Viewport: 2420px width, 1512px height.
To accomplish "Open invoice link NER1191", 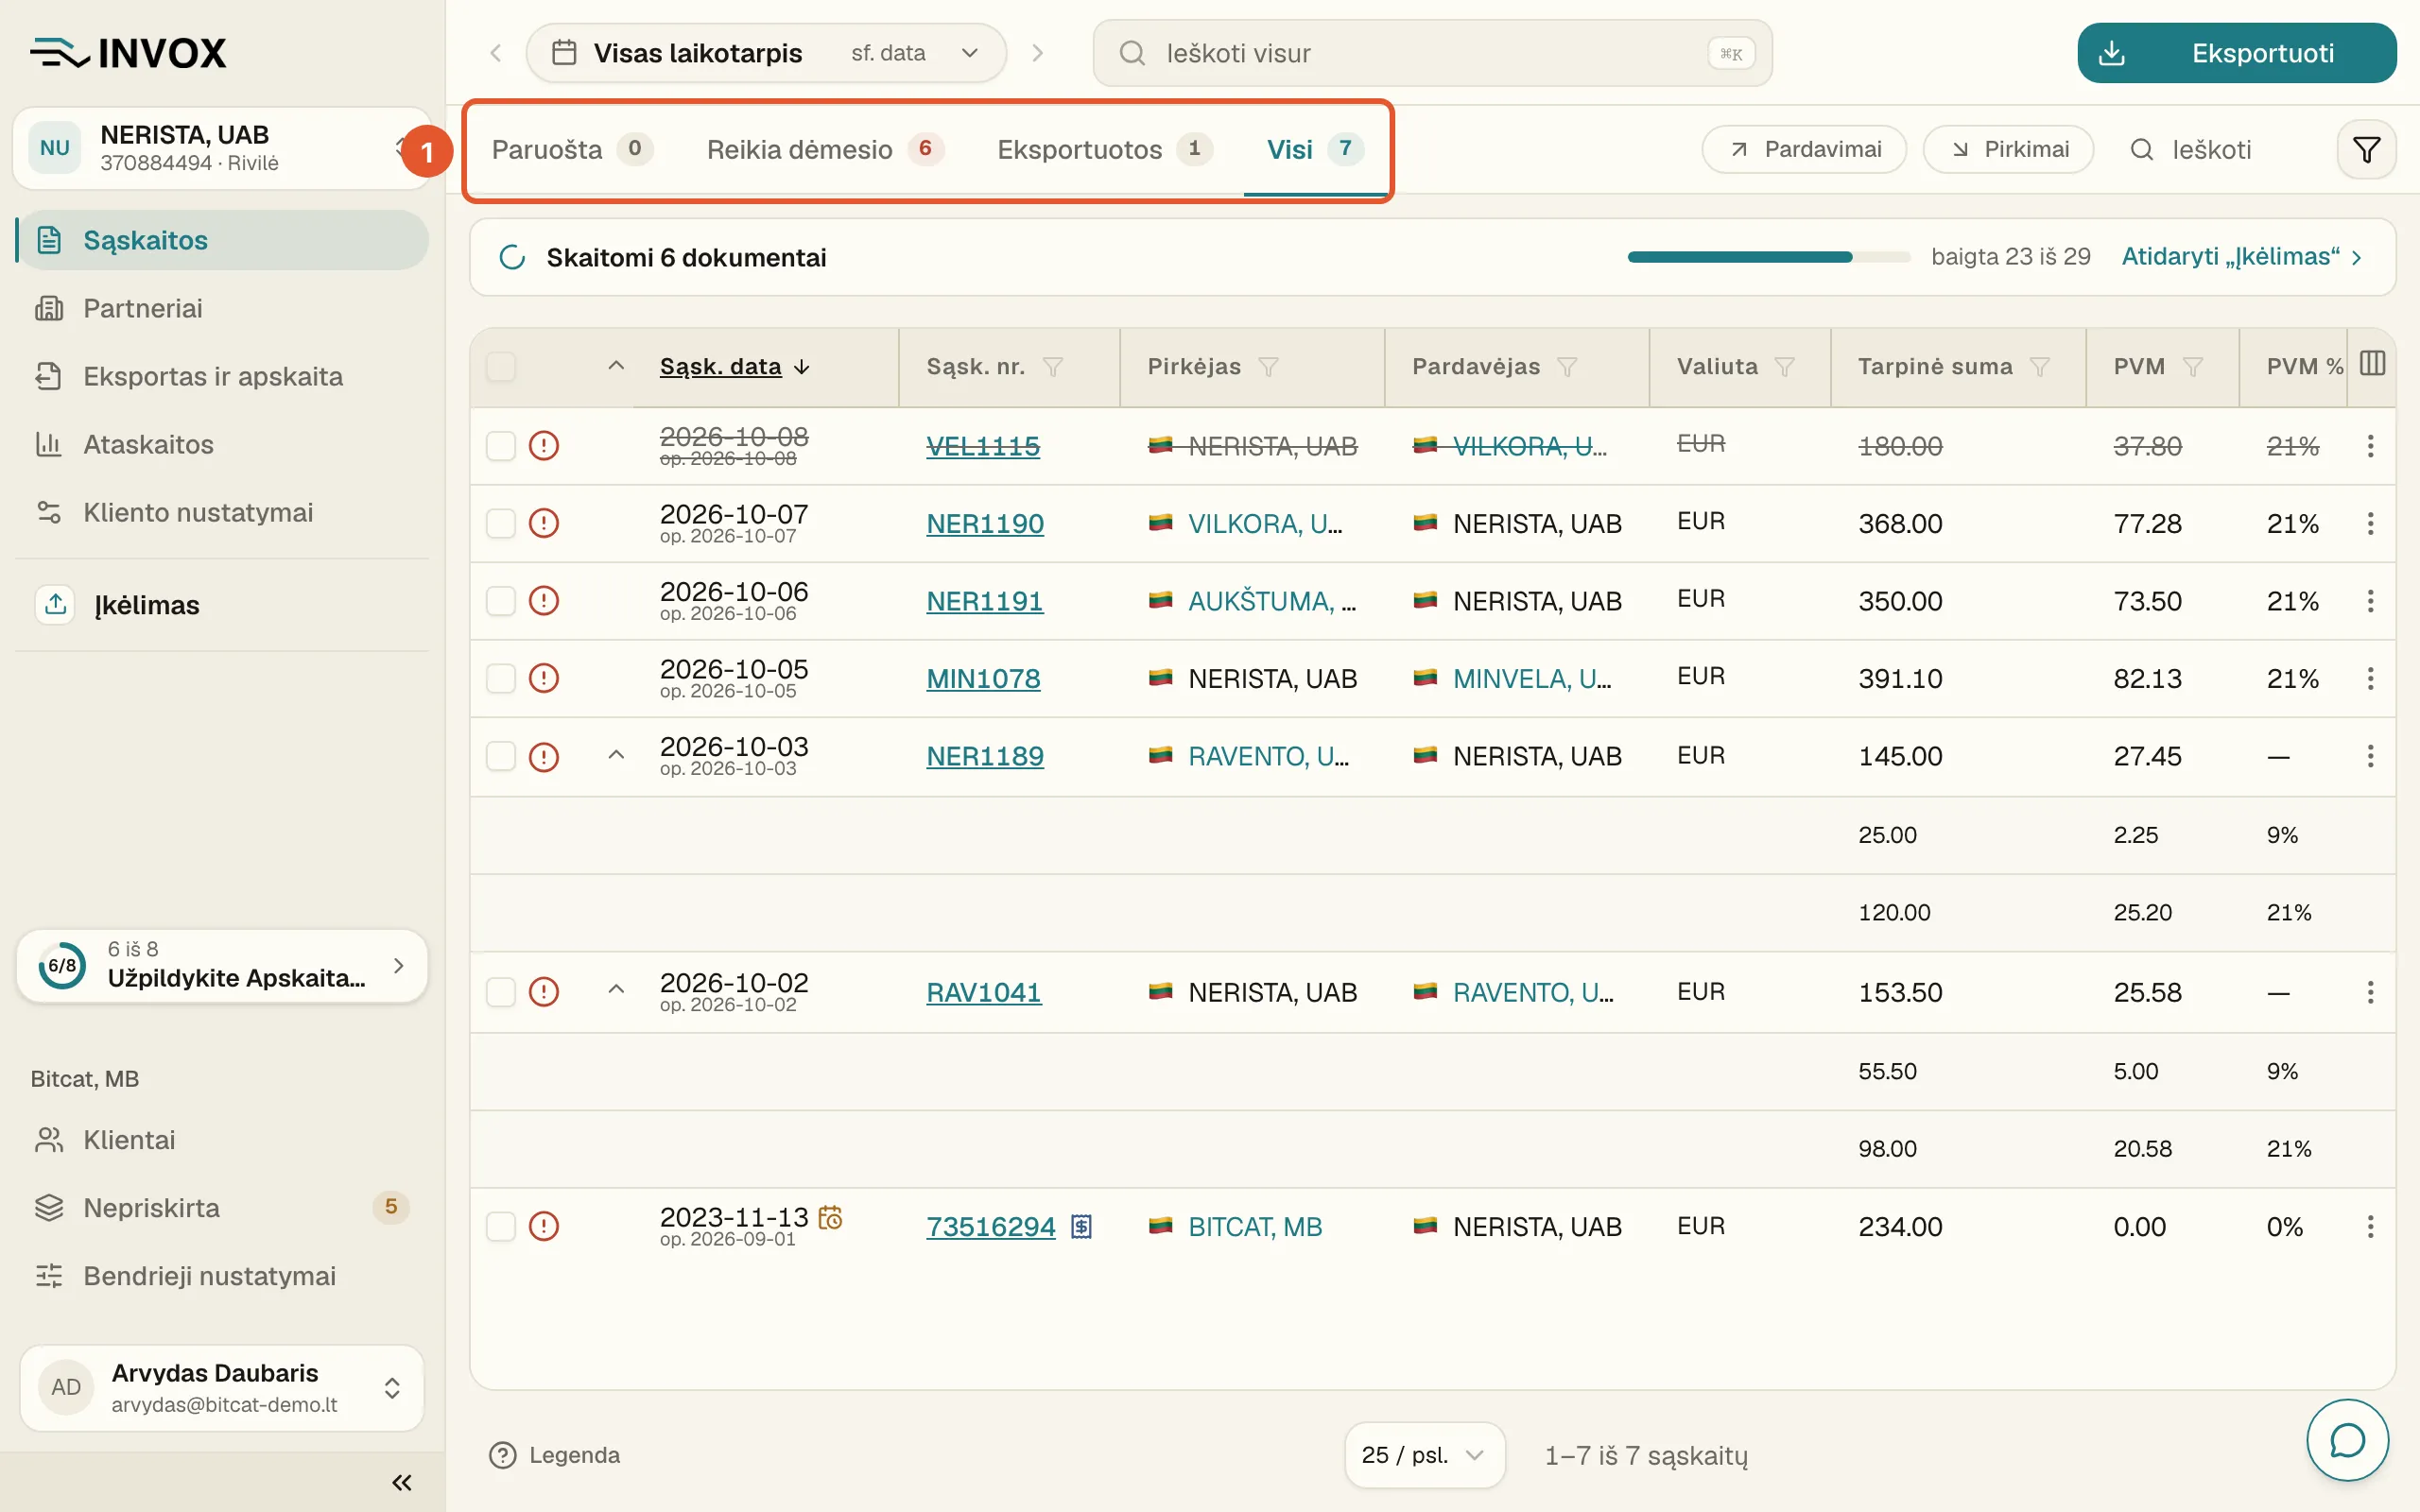I will click(984, 601).
